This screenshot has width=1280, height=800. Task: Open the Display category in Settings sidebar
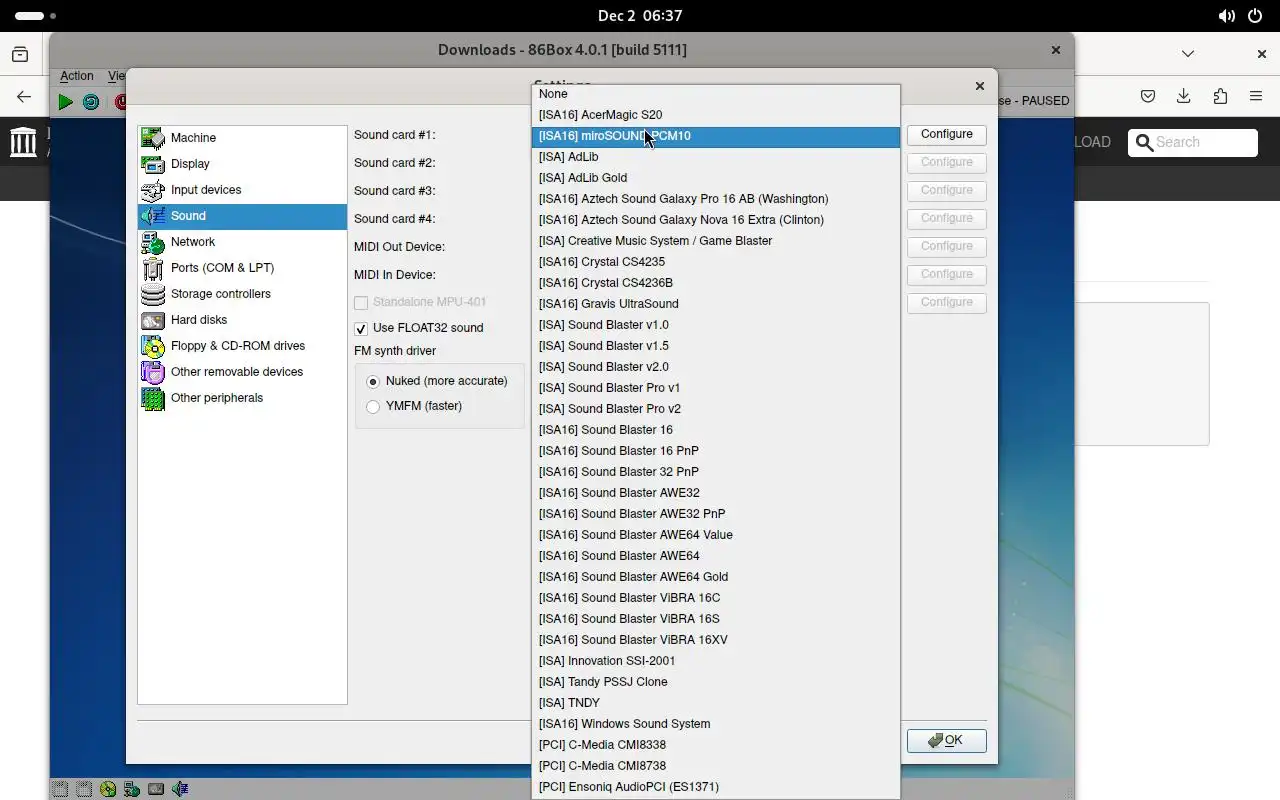[242, 164]
